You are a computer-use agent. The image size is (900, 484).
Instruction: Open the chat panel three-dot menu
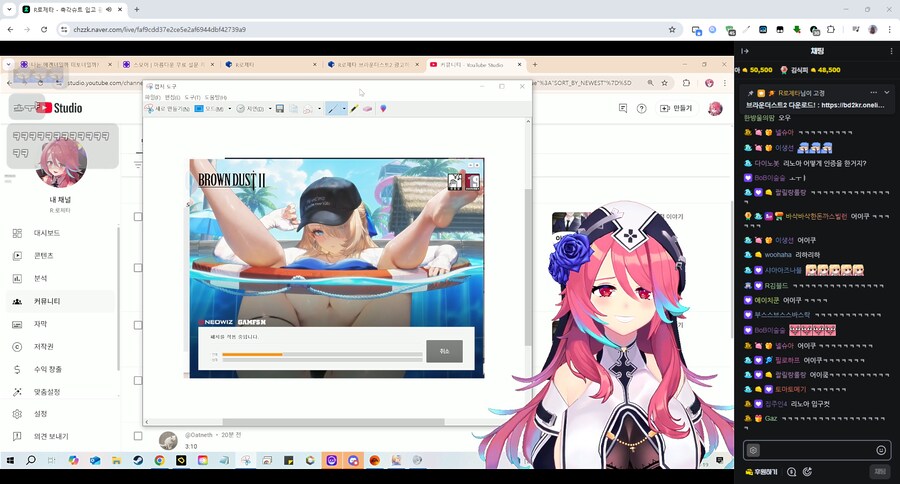point(891,51)
